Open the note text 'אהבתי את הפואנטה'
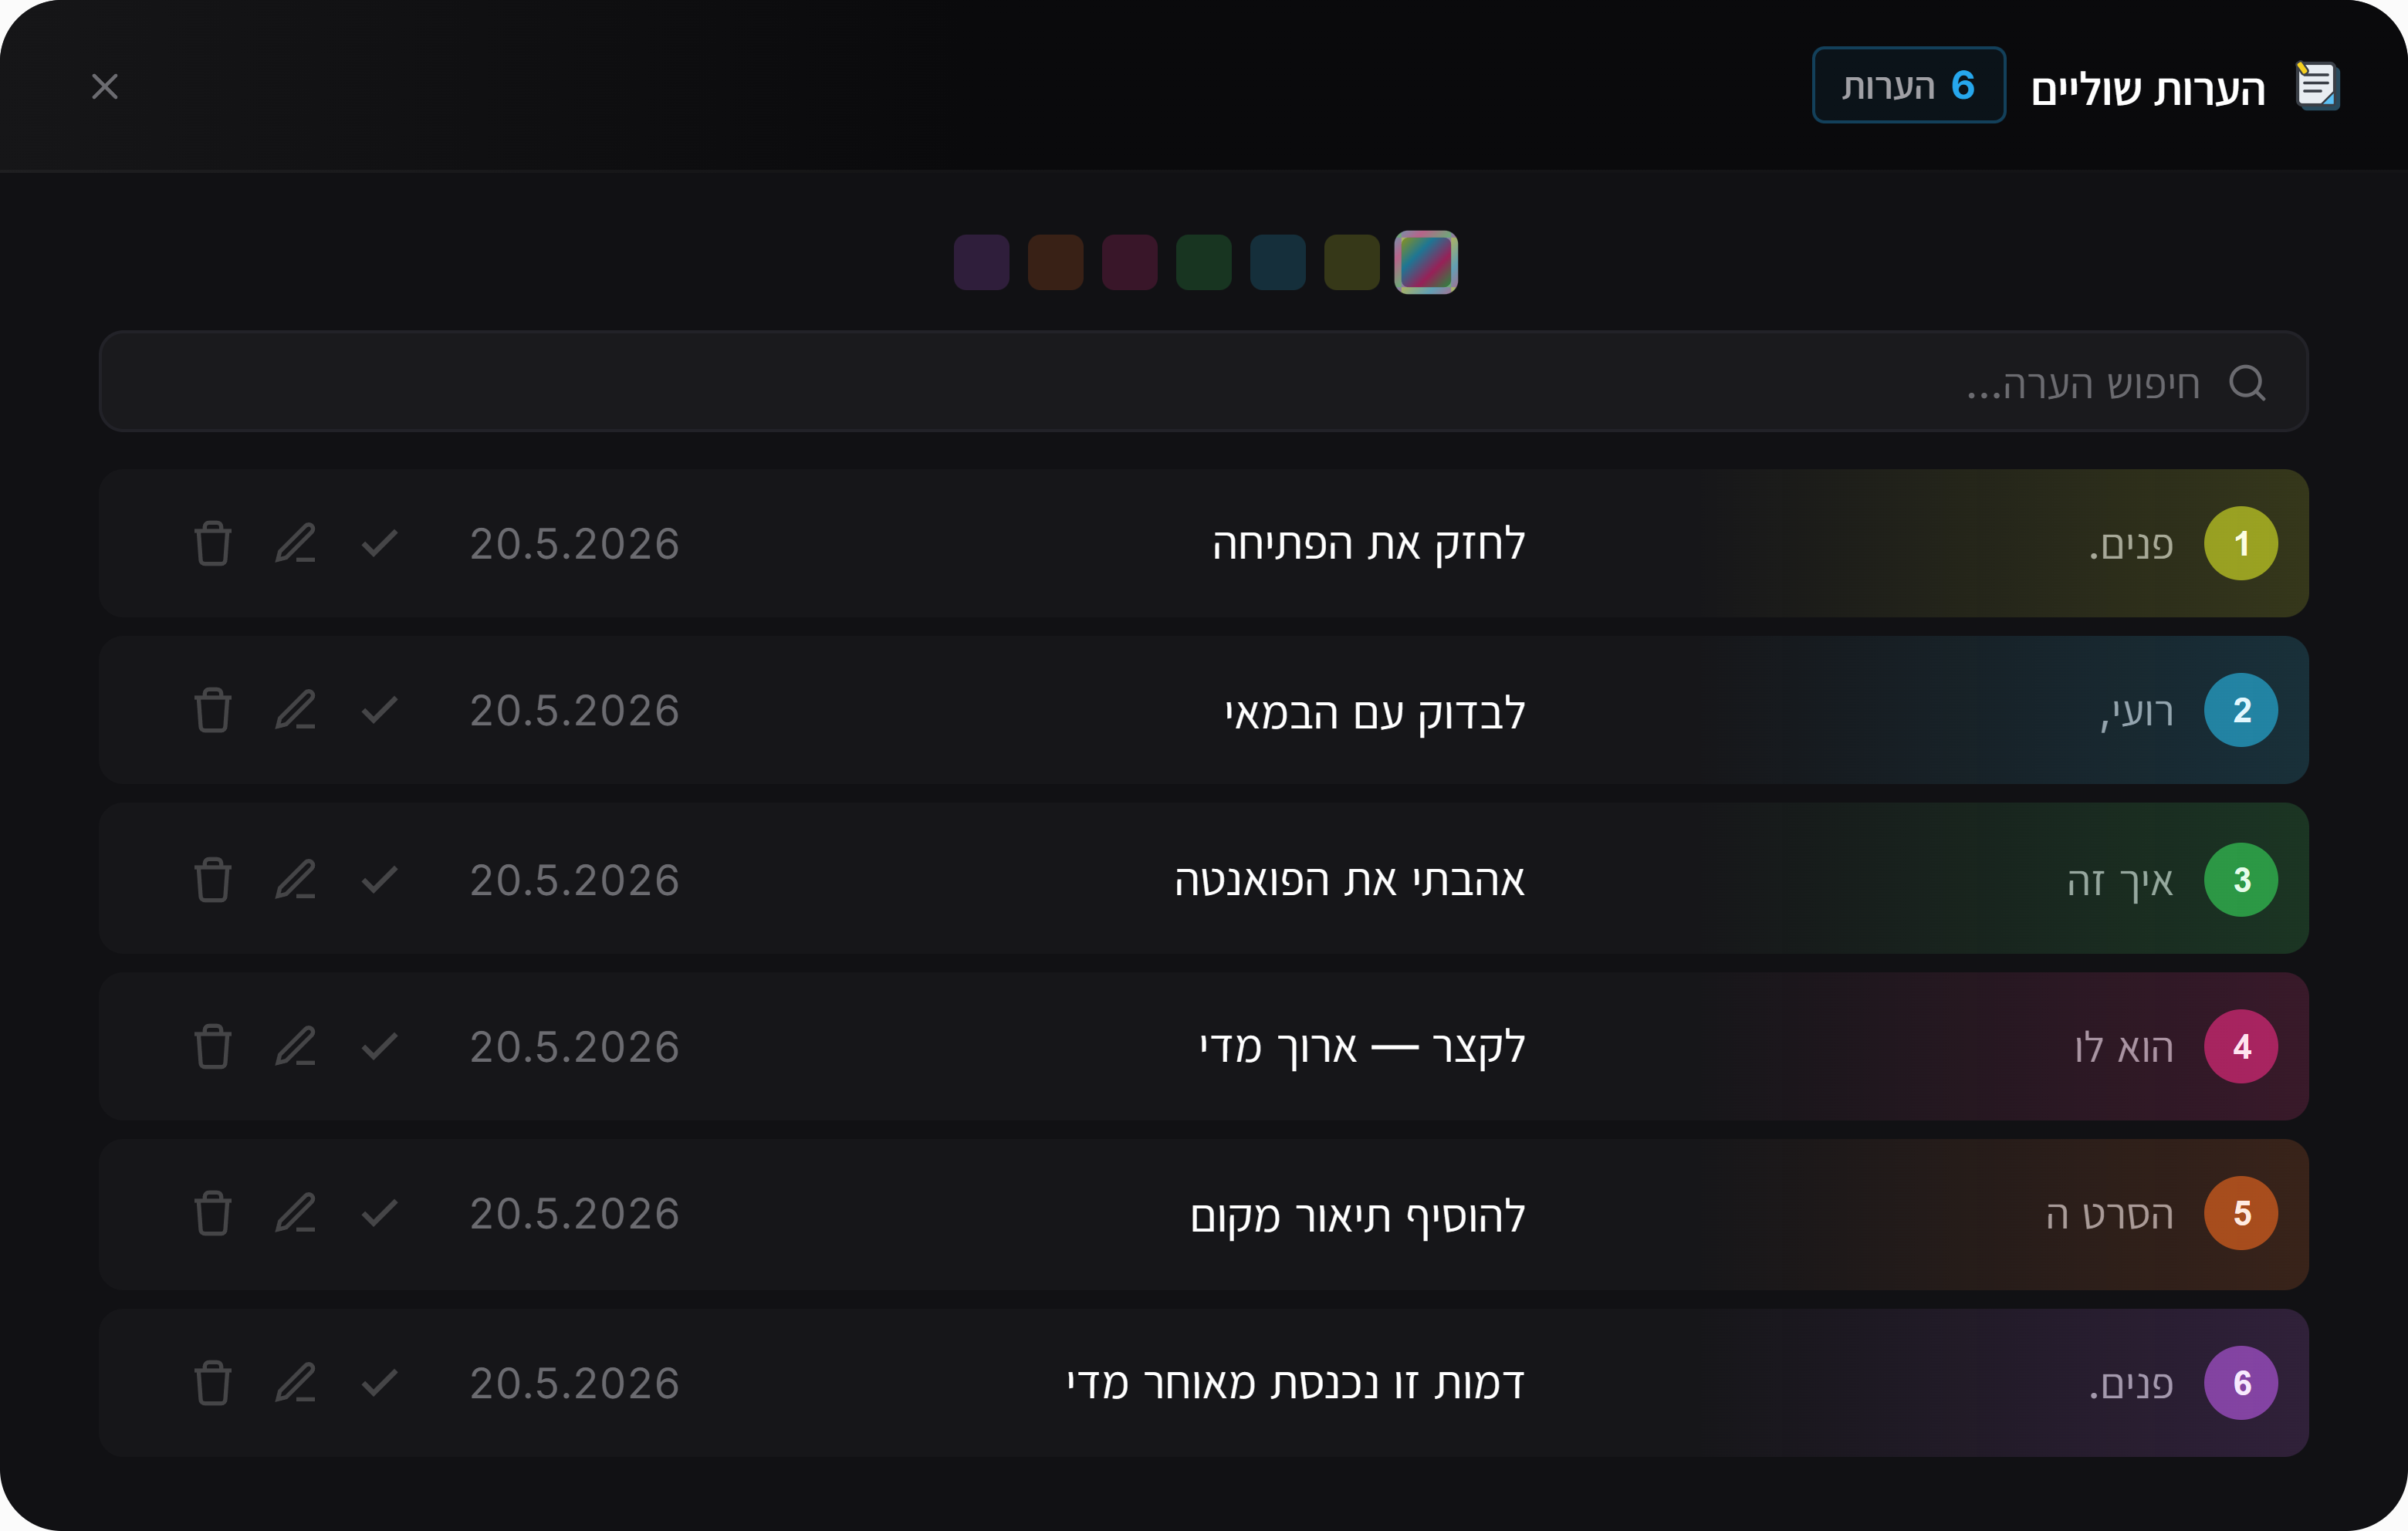The image size is (2408, 1531). (1350, 880)
